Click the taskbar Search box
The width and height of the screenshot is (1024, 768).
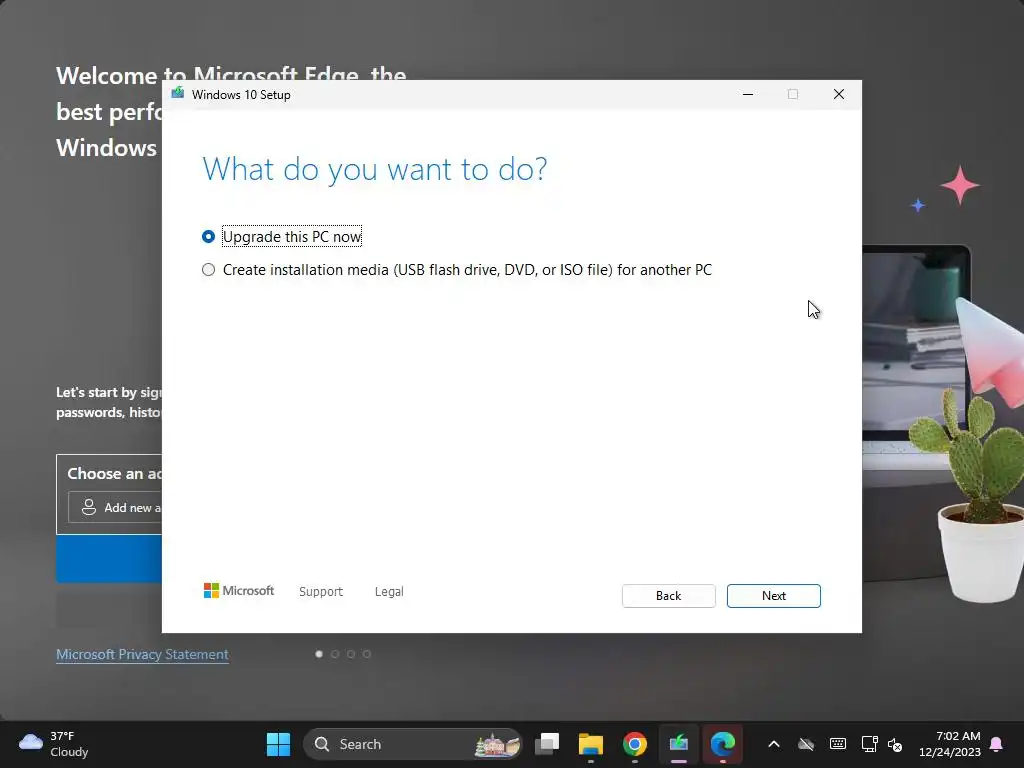pyautogui.click(x=413, y=744)
